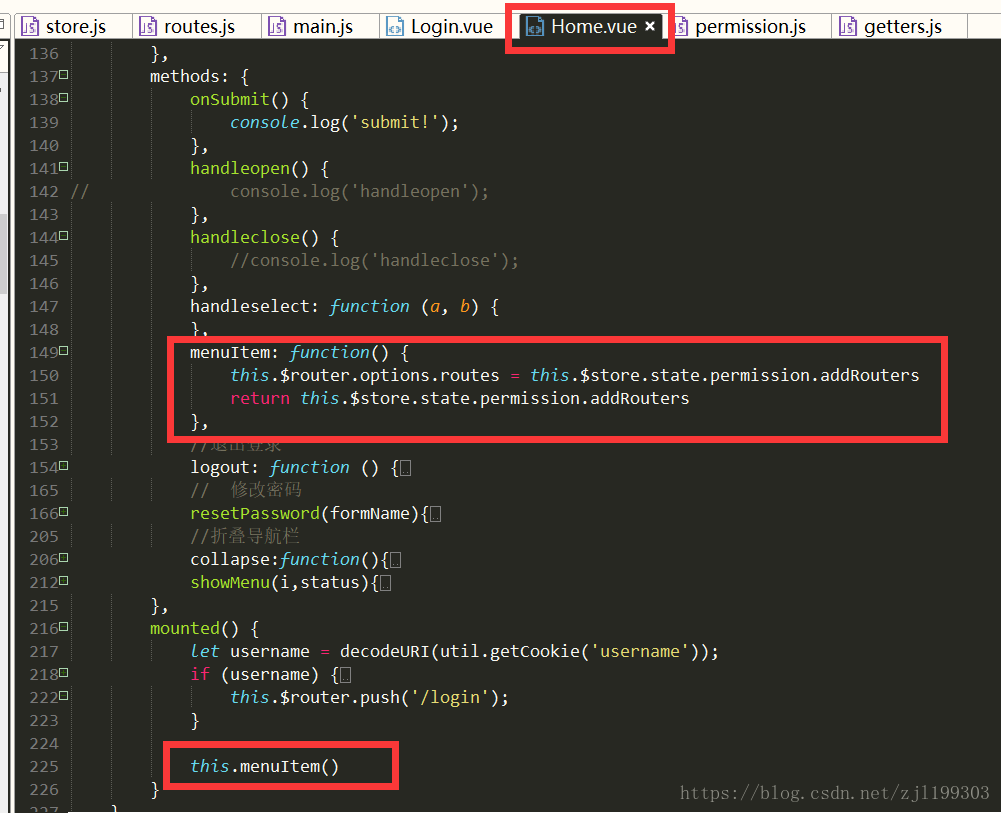
Task: Click 'handleselect' on line 147
Action: click(250, 307)
